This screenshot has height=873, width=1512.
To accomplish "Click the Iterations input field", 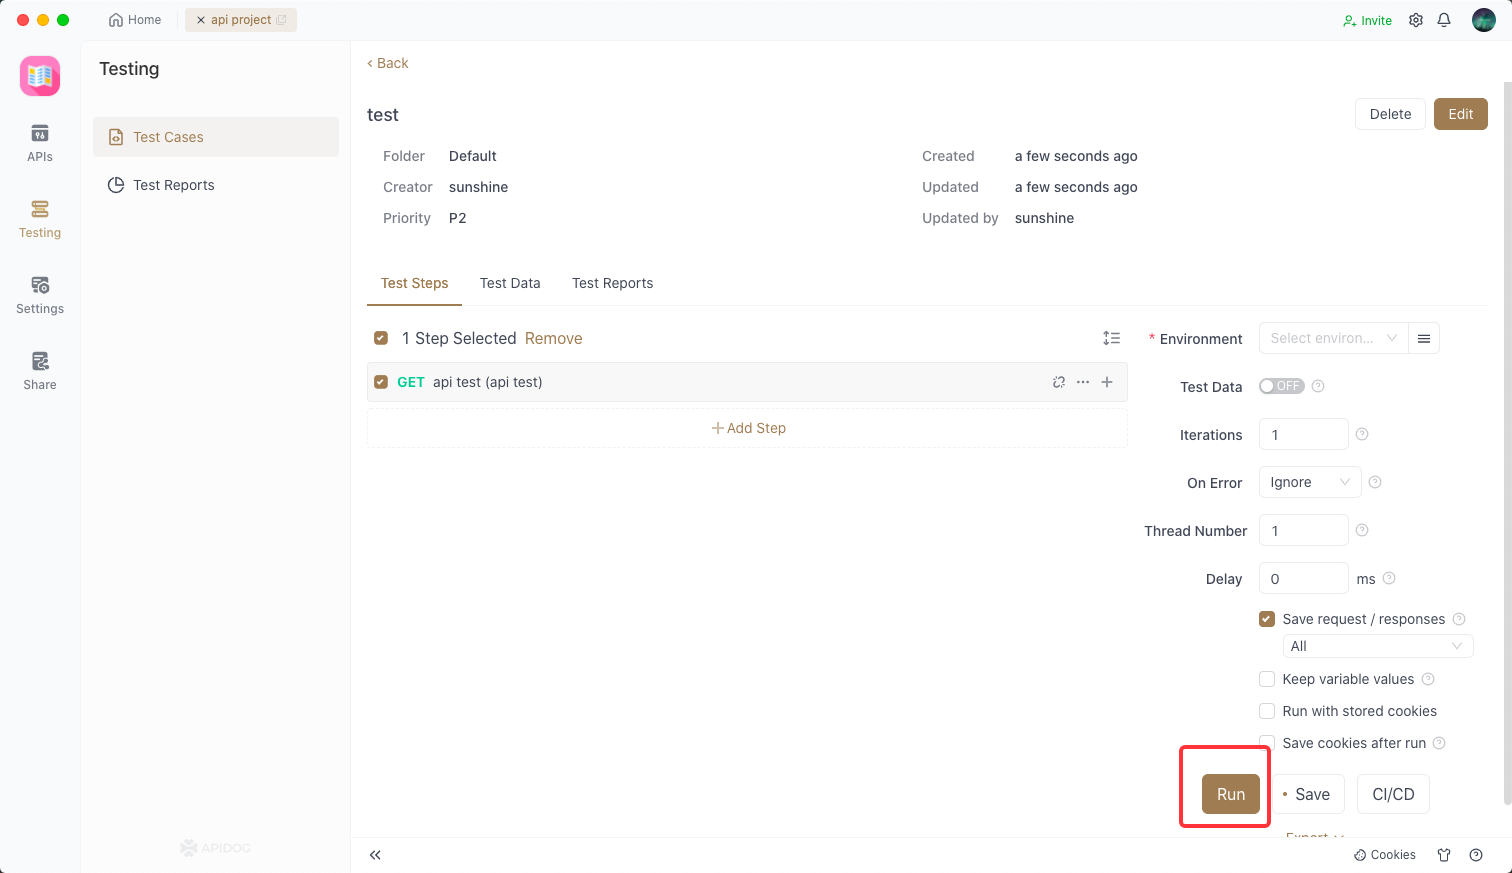I will click(x=1304, y=434).
